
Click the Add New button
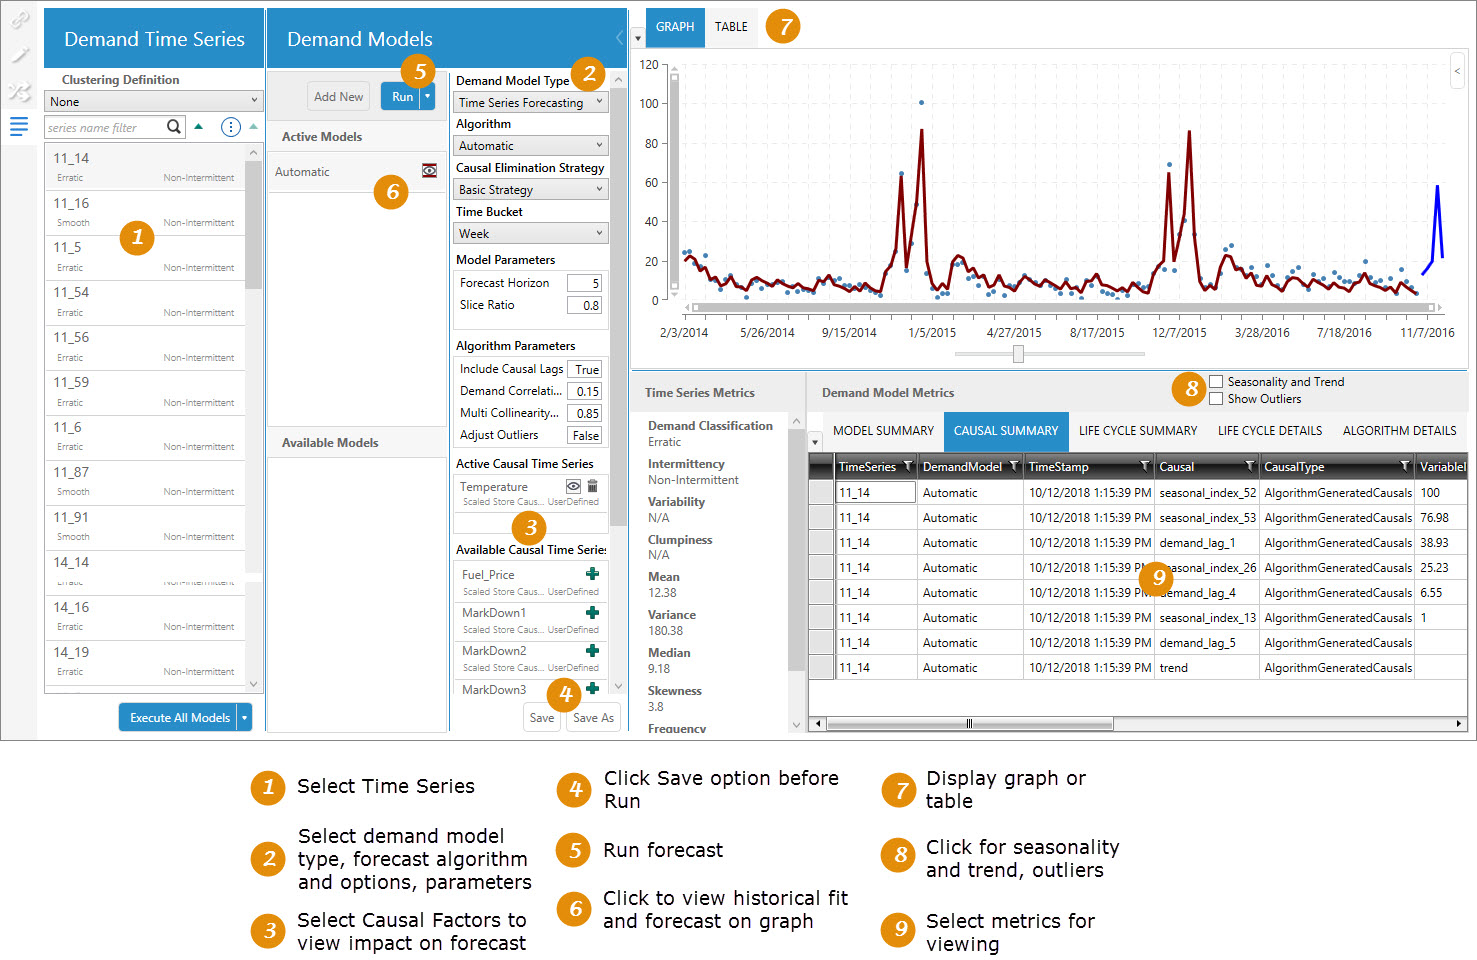tap(338, 97)
